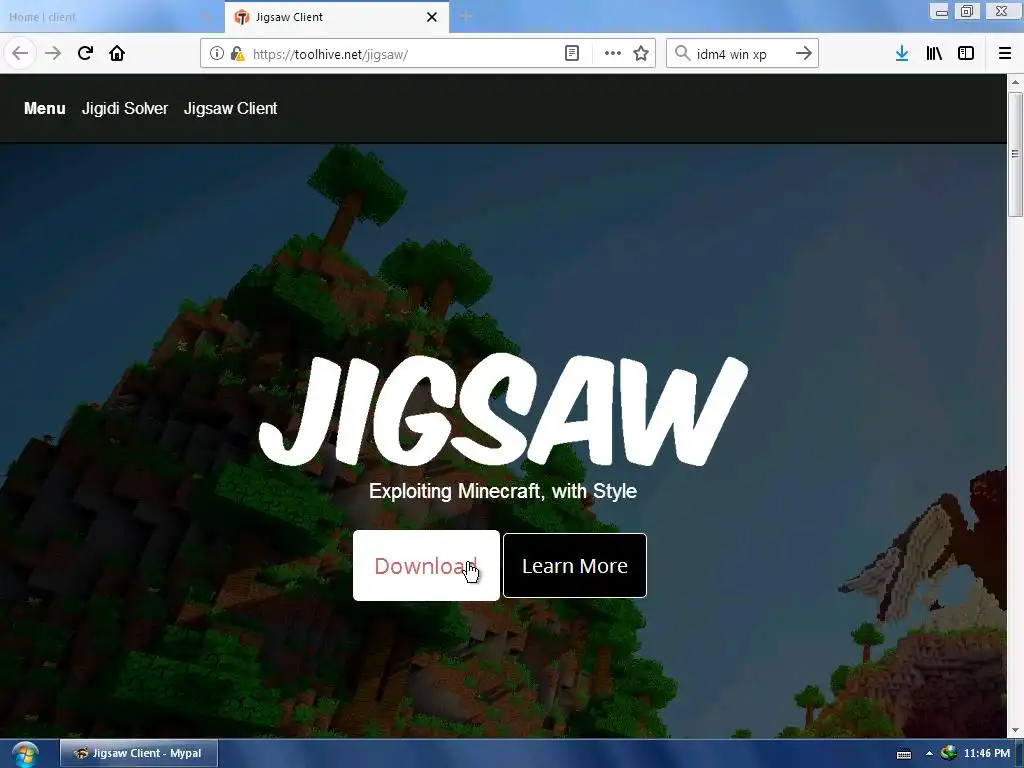This screenshot has height=768, width=1024.
Task: Click 'Exploiting Minecraft, with Style' tagline
Action: (503, 491)
